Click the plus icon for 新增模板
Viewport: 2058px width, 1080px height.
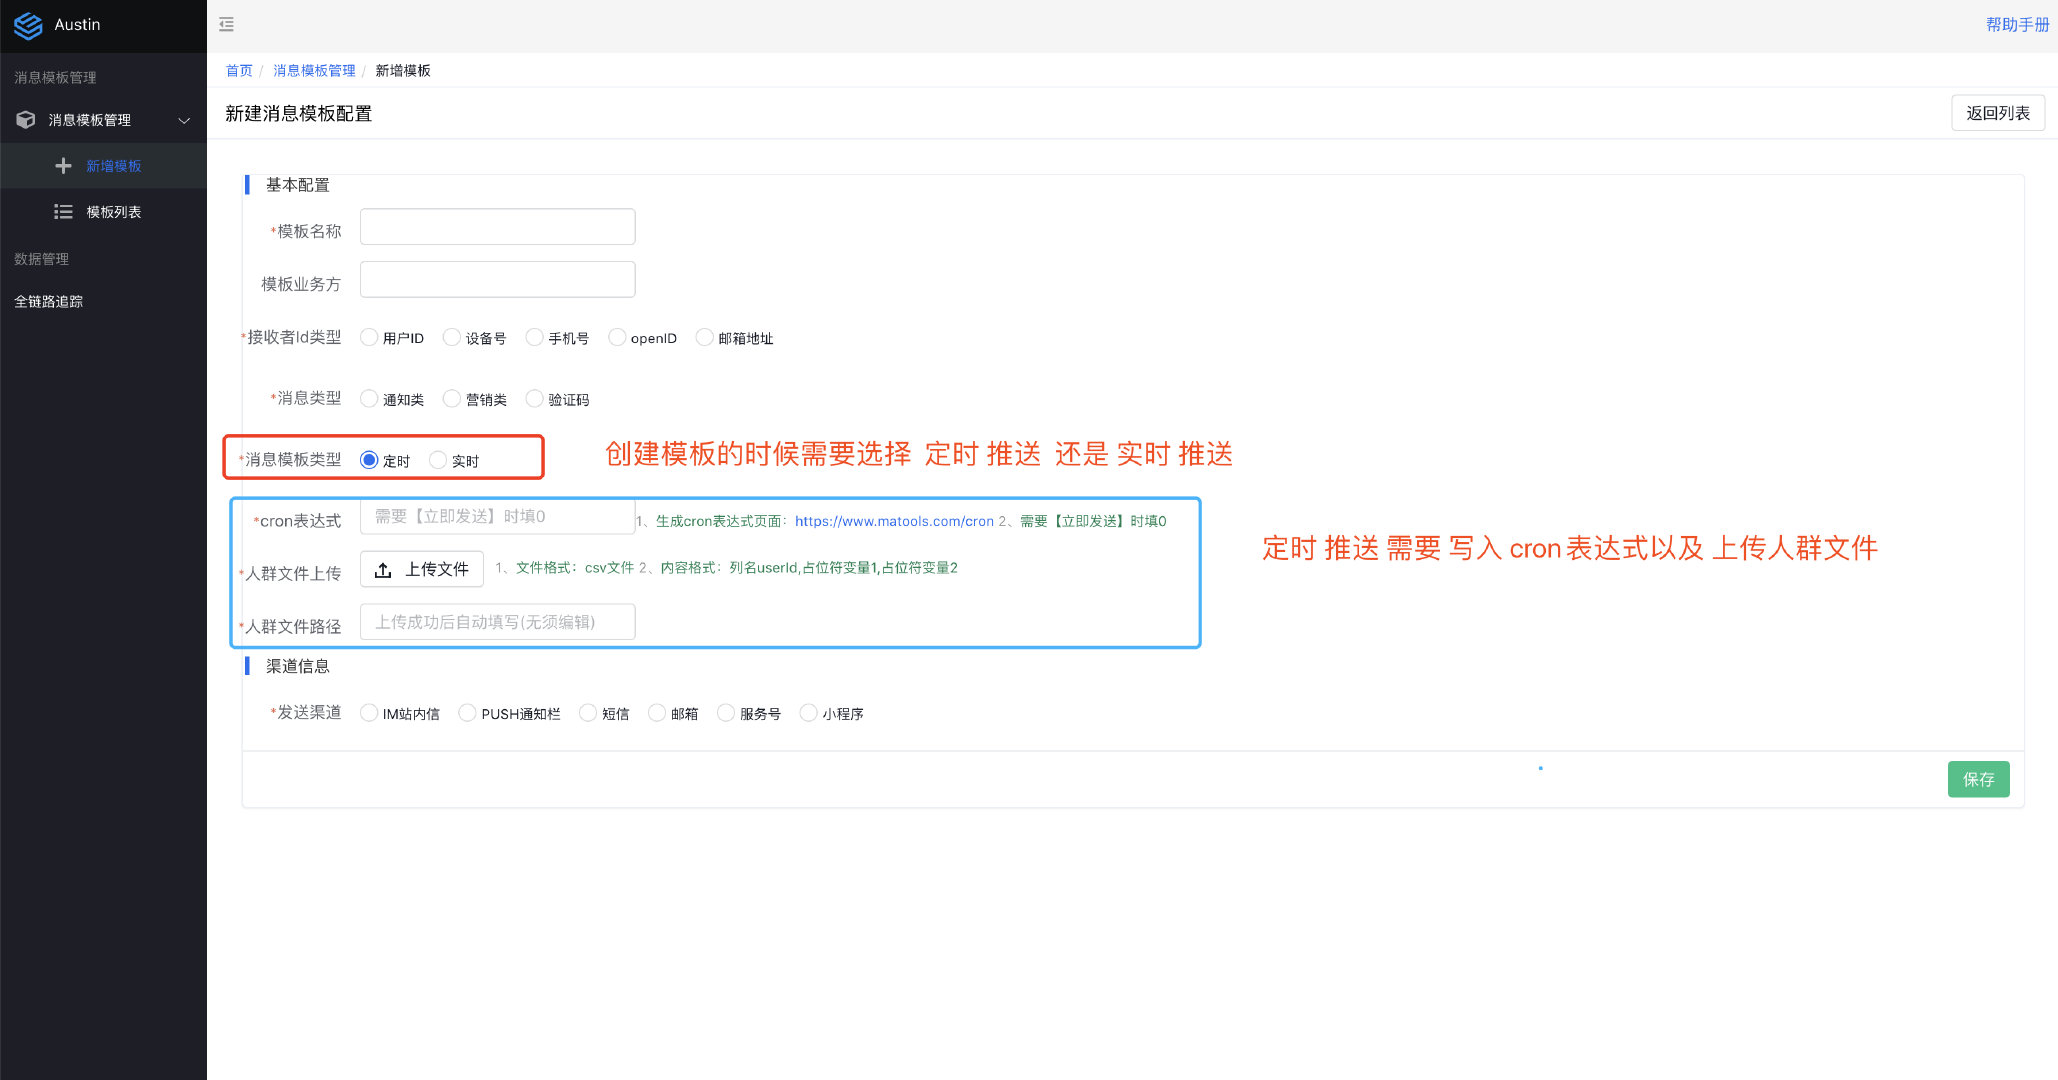[63, 166]
